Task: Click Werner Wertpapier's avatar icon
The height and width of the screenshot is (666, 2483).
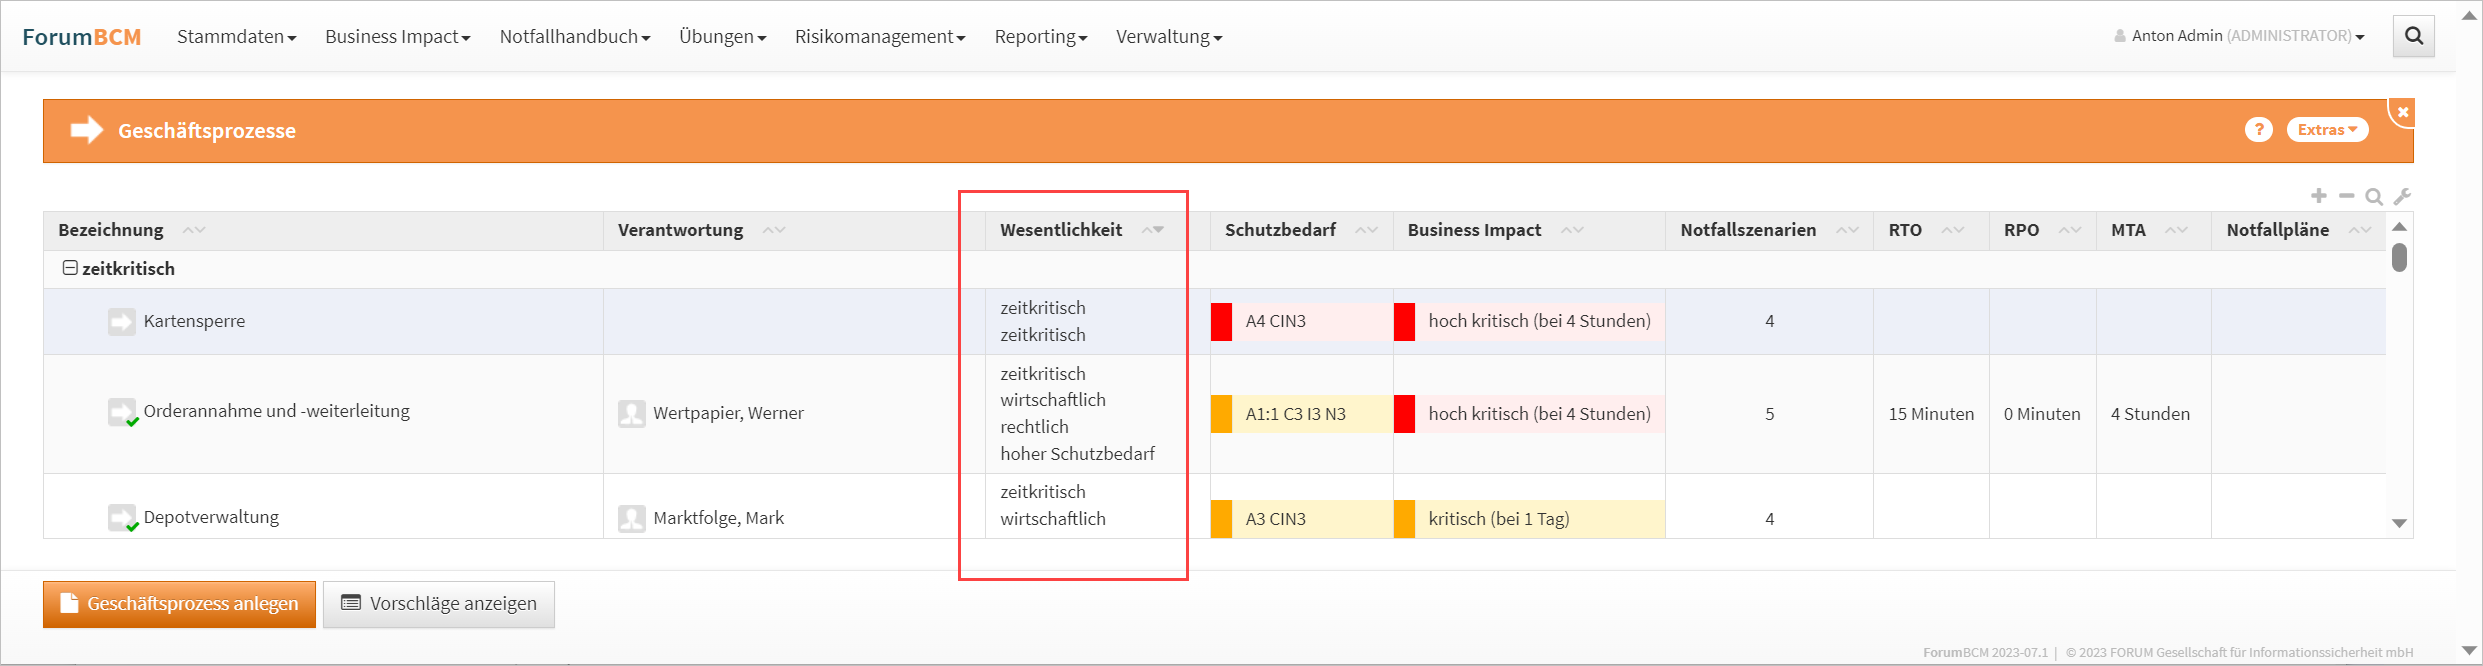Action: pyautogui.click(x=632, y=414)
